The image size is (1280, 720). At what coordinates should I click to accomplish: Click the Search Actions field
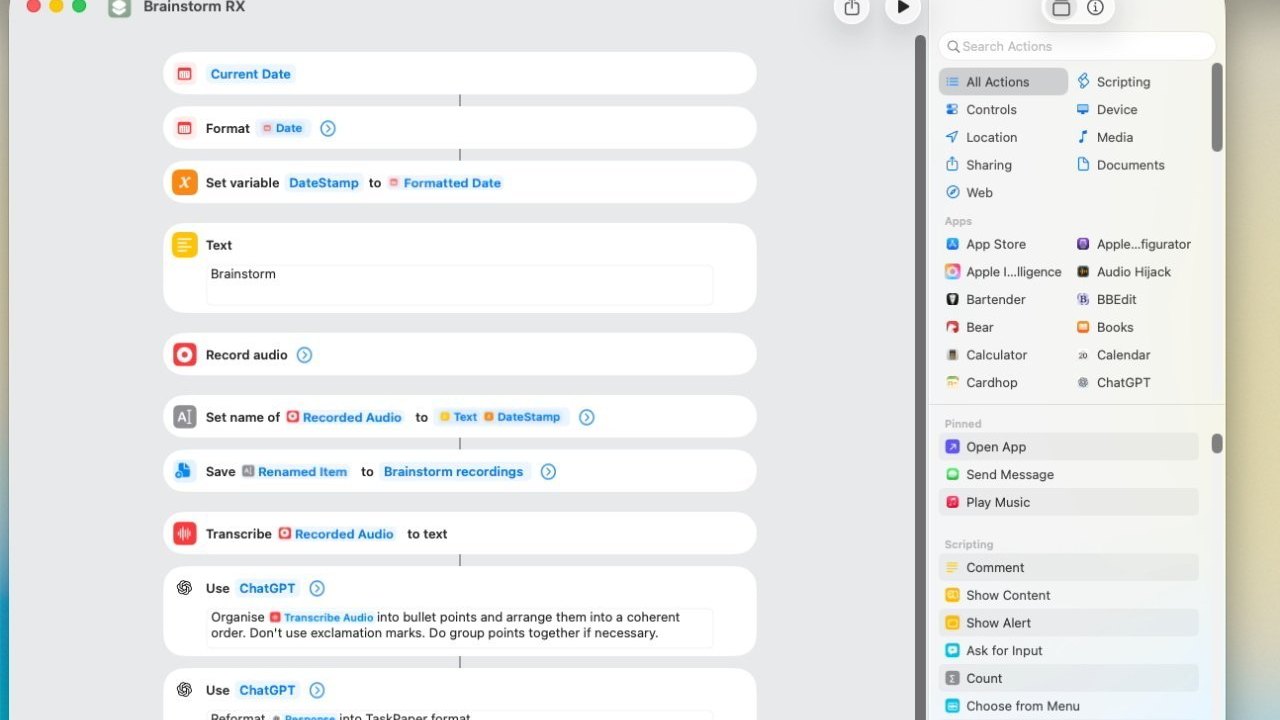1077,46
